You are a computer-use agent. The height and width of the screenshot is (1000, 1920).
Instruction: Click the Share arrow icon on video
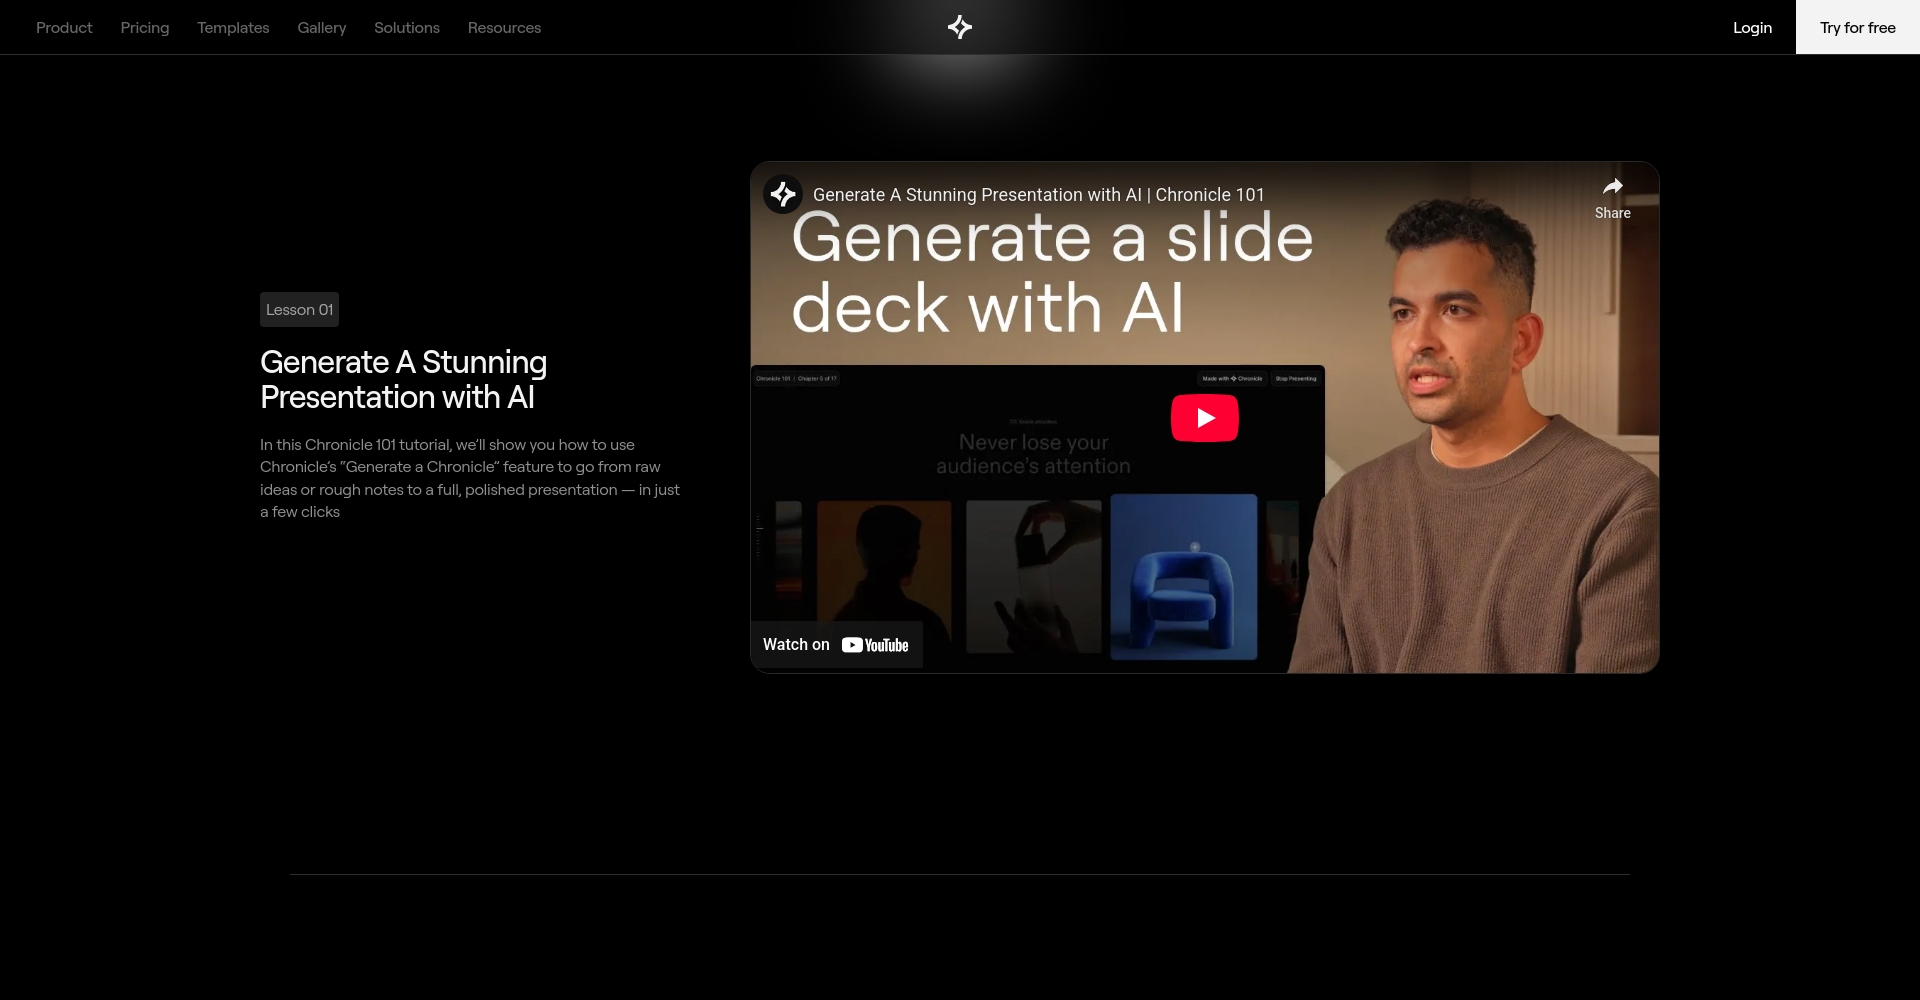(1612, 187)
